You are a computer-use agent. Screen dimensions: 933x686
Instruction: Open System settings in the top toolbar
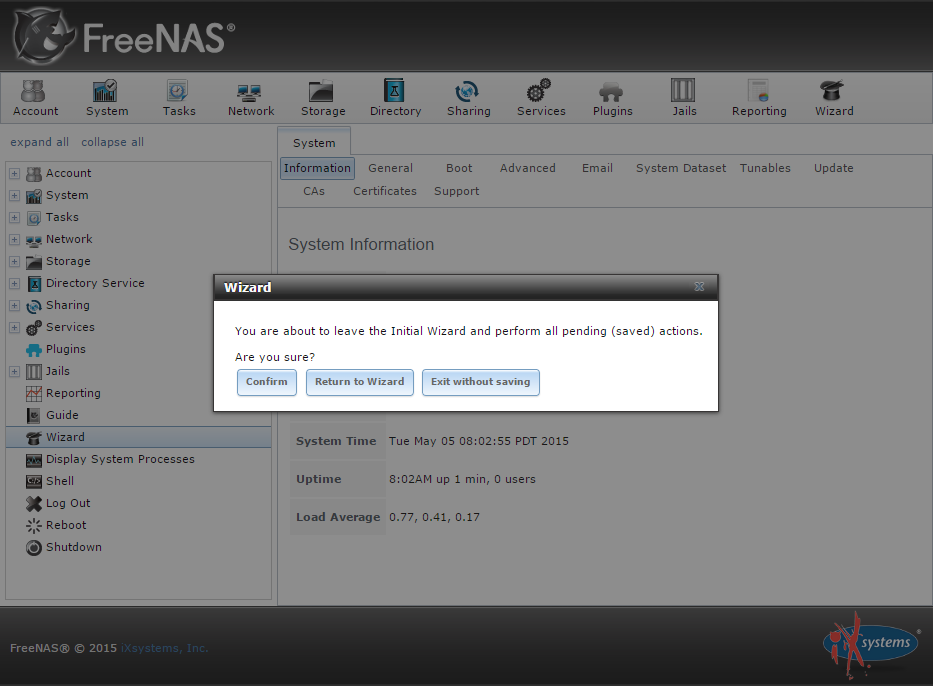pos(107,98)
